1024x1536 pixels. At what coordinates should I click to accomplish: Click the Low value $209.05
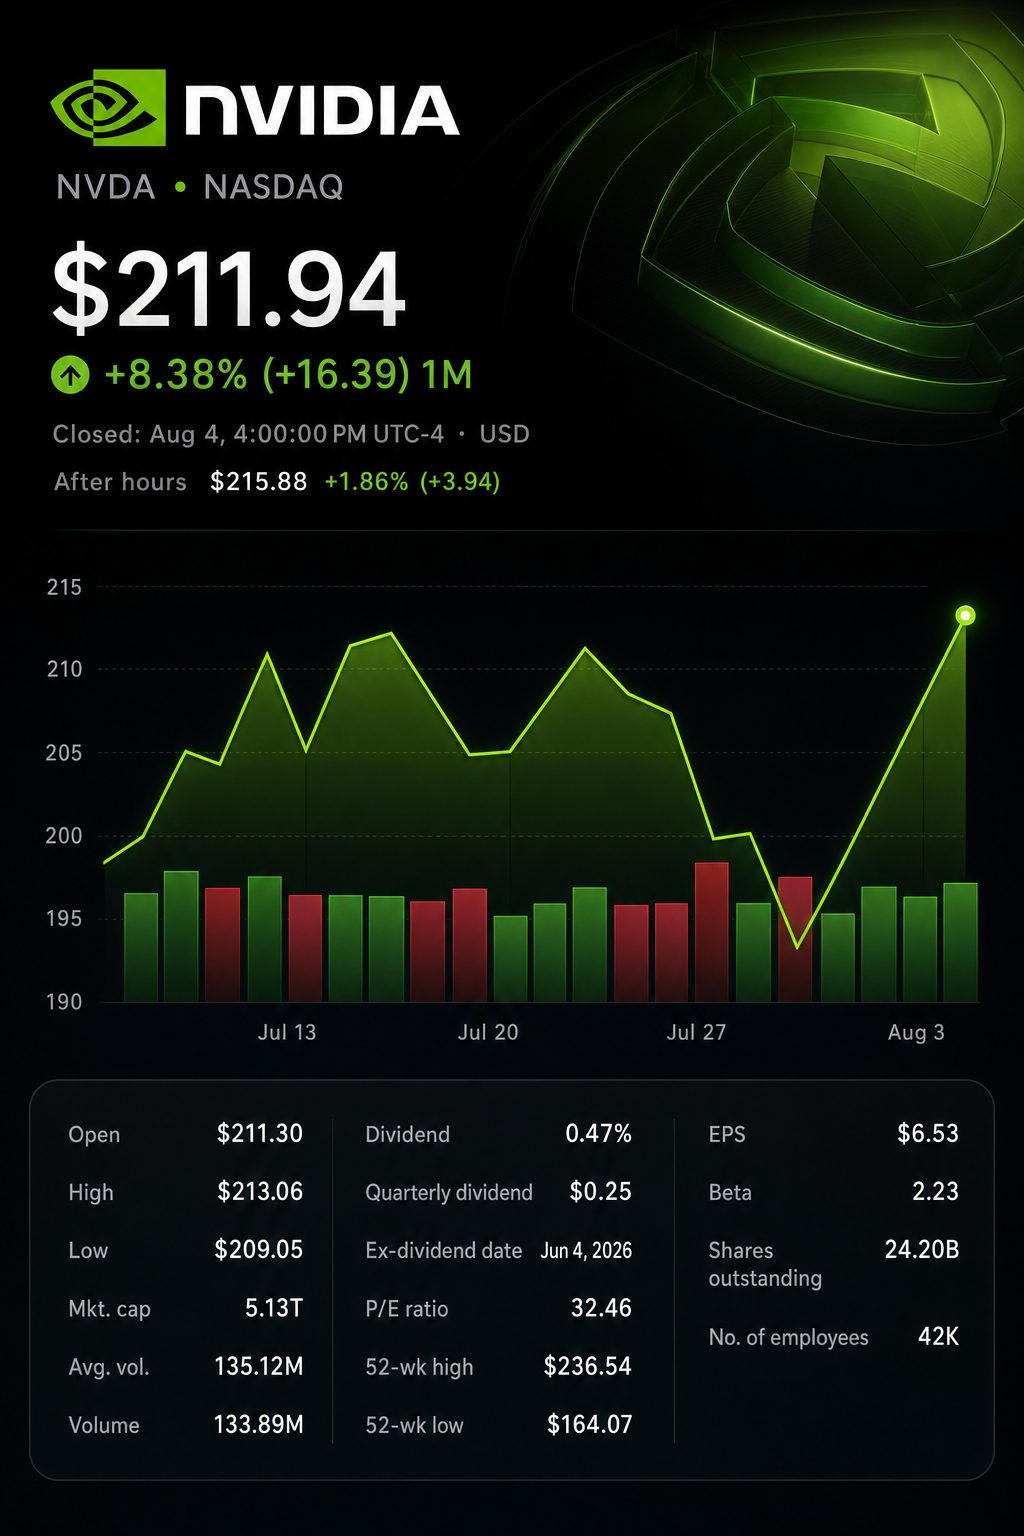click(x=258, y=1249)
